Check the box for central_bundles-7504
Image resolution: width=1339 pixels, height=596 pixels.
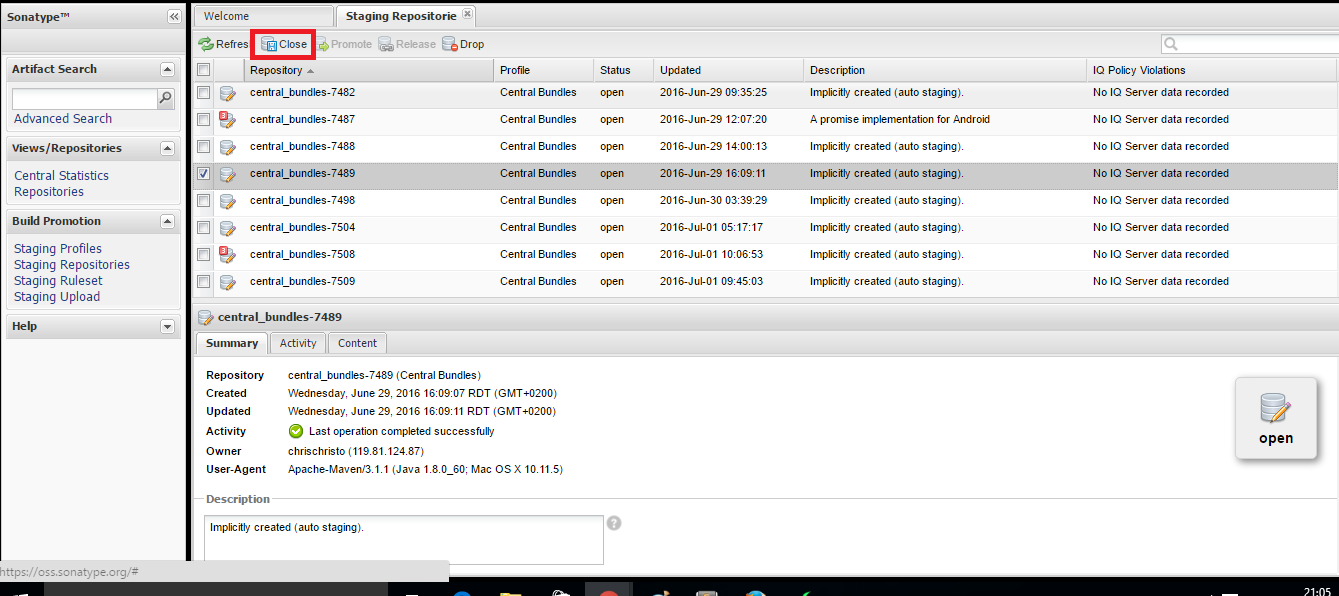coord(204,227)
